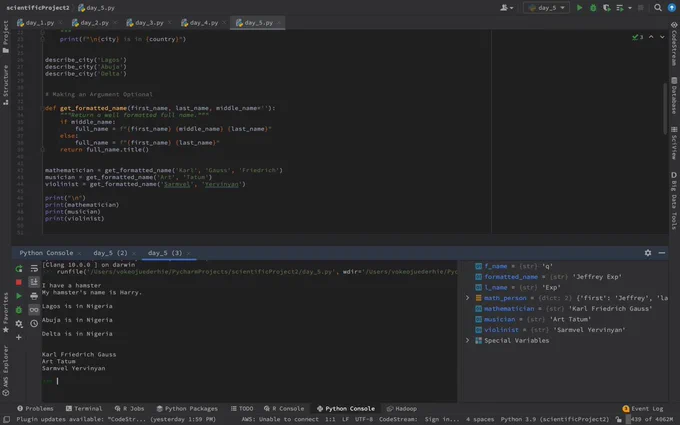Screen dimensions: 680x425
Task: Go to previous highlighted problem arrow
Action: click(x=651, y=37)
